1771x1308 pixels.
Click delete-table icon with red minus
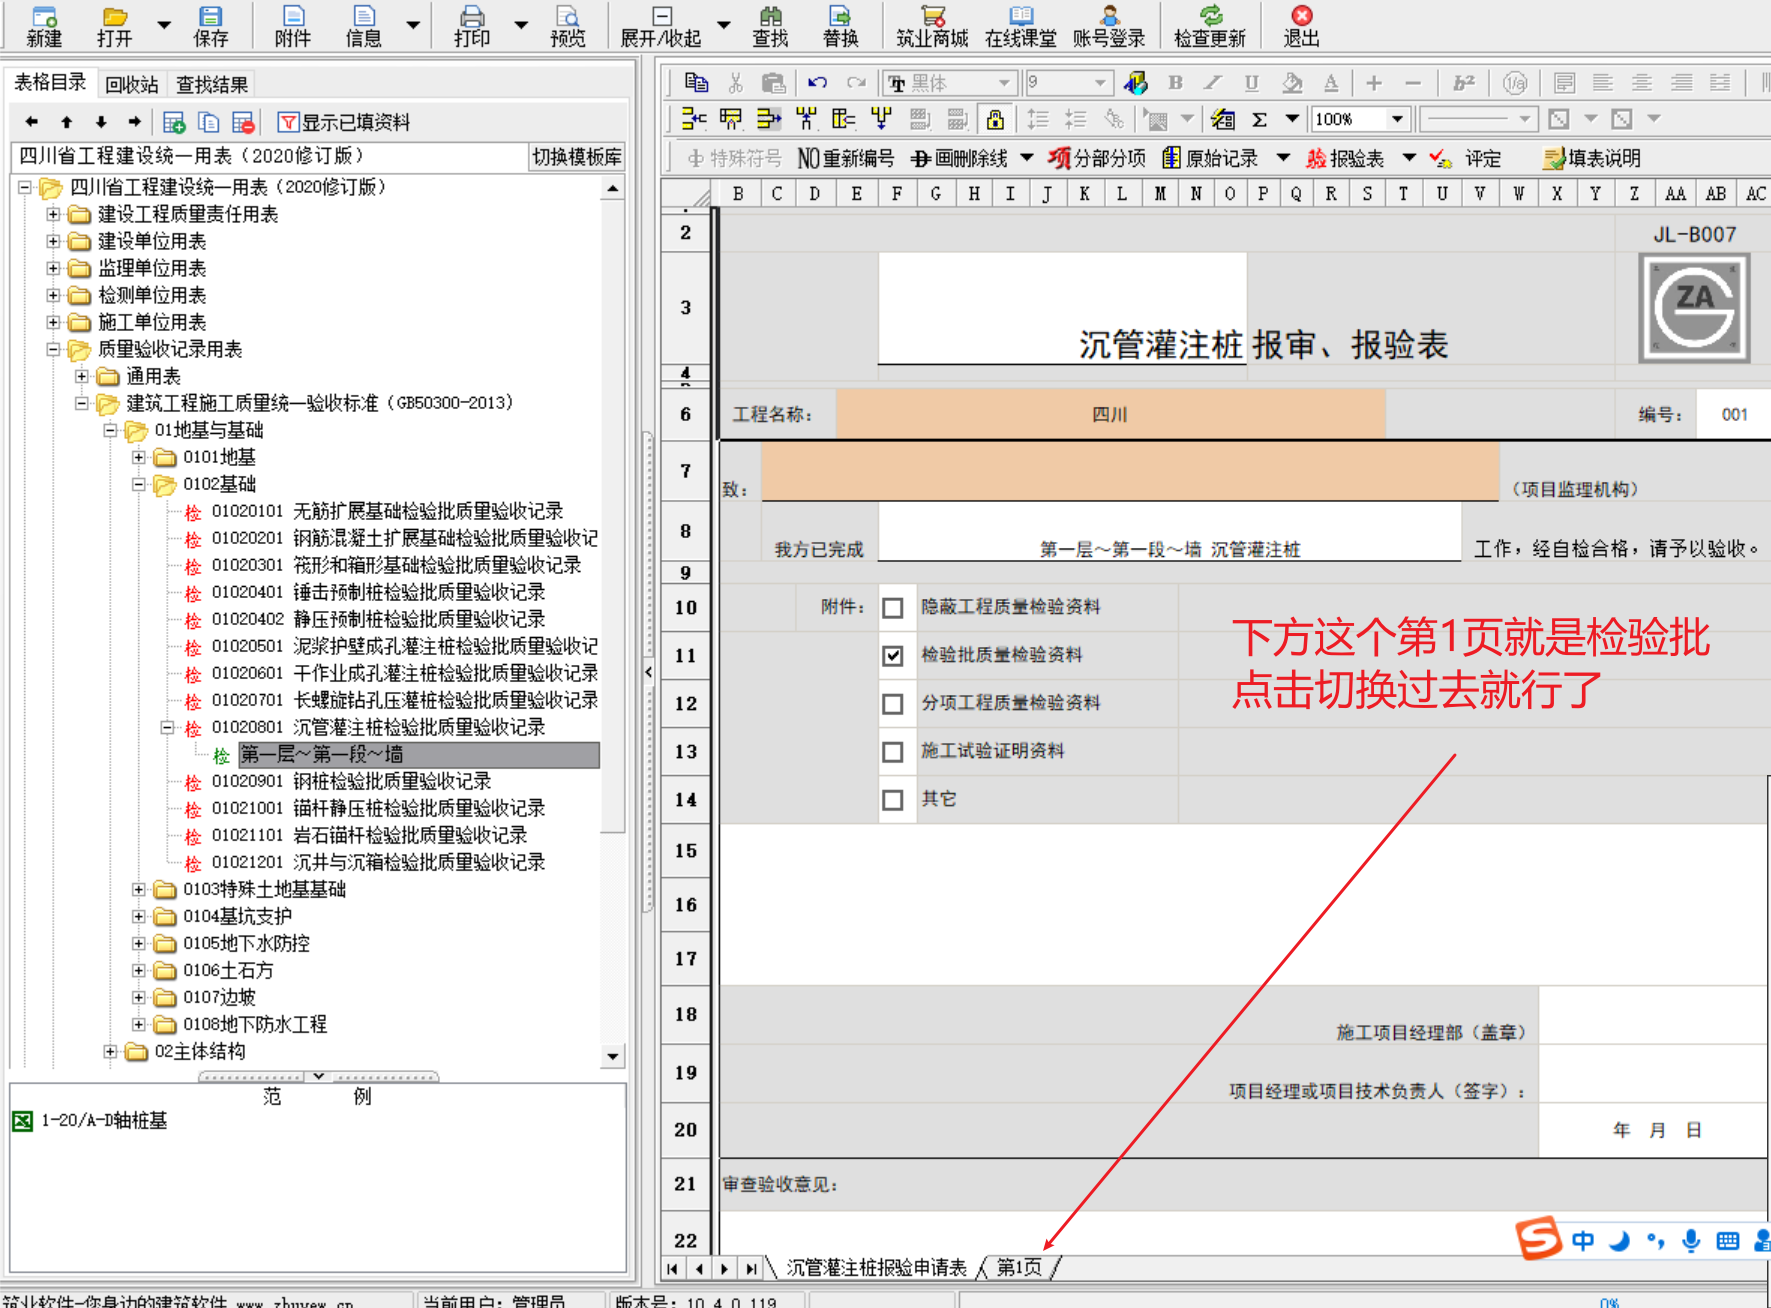243,122
